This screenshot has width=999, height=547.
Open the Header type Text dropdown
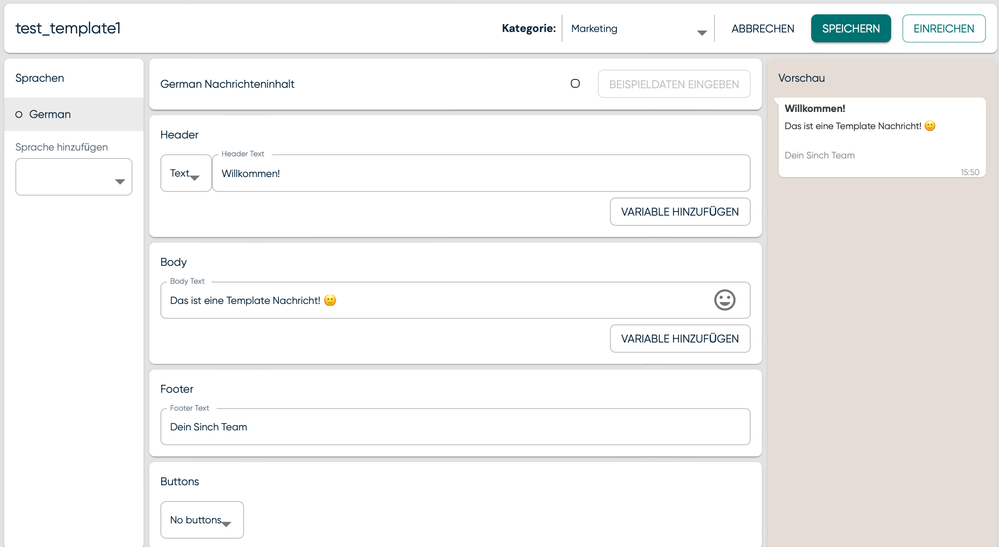point(185,173)
